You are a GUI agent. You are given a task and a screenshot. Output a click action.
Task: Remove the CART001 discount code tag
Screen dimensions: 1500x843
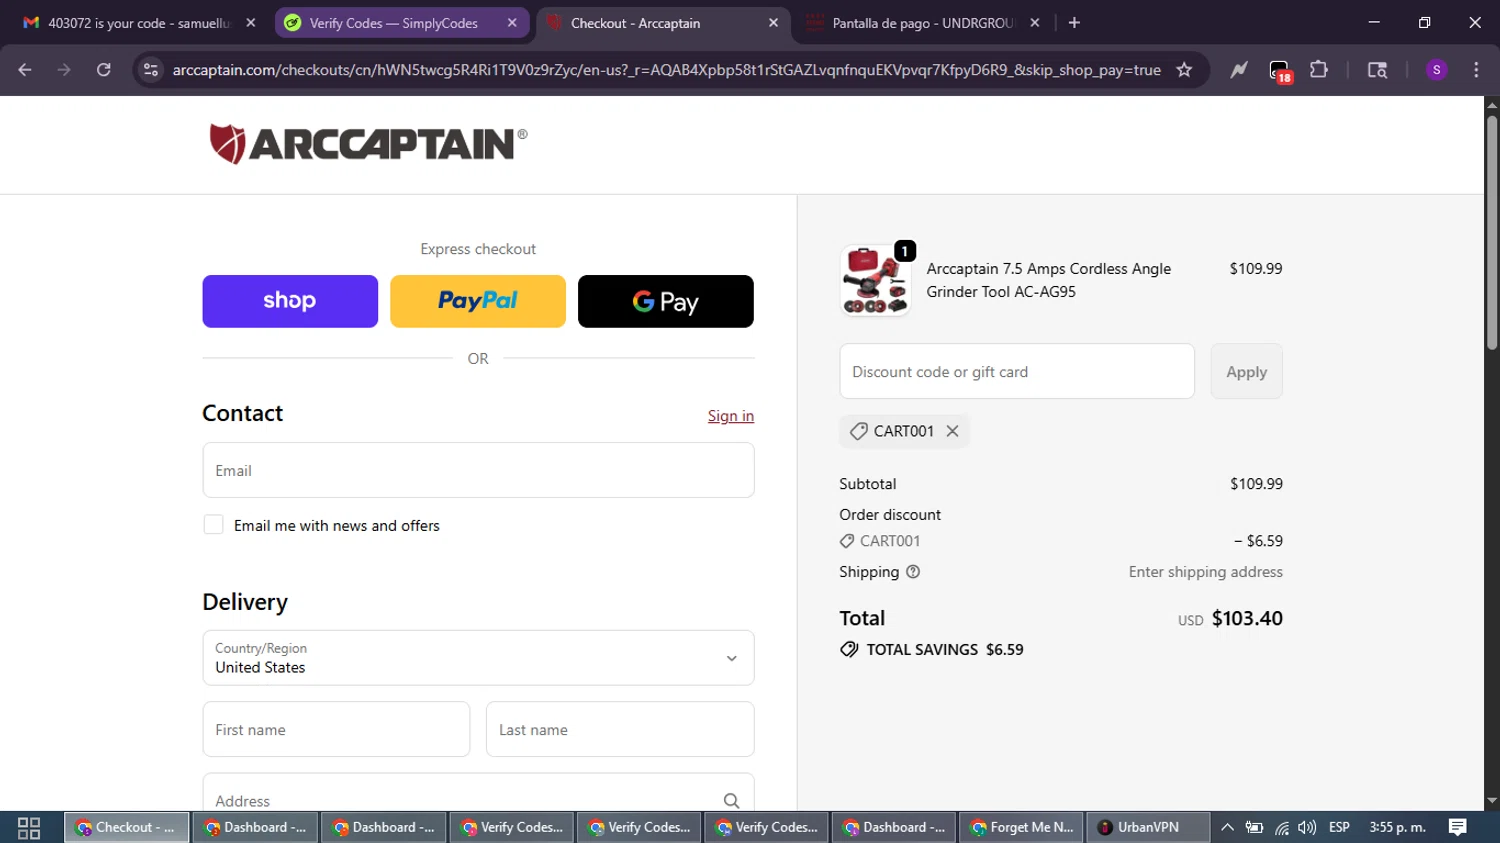click(952, 431)
